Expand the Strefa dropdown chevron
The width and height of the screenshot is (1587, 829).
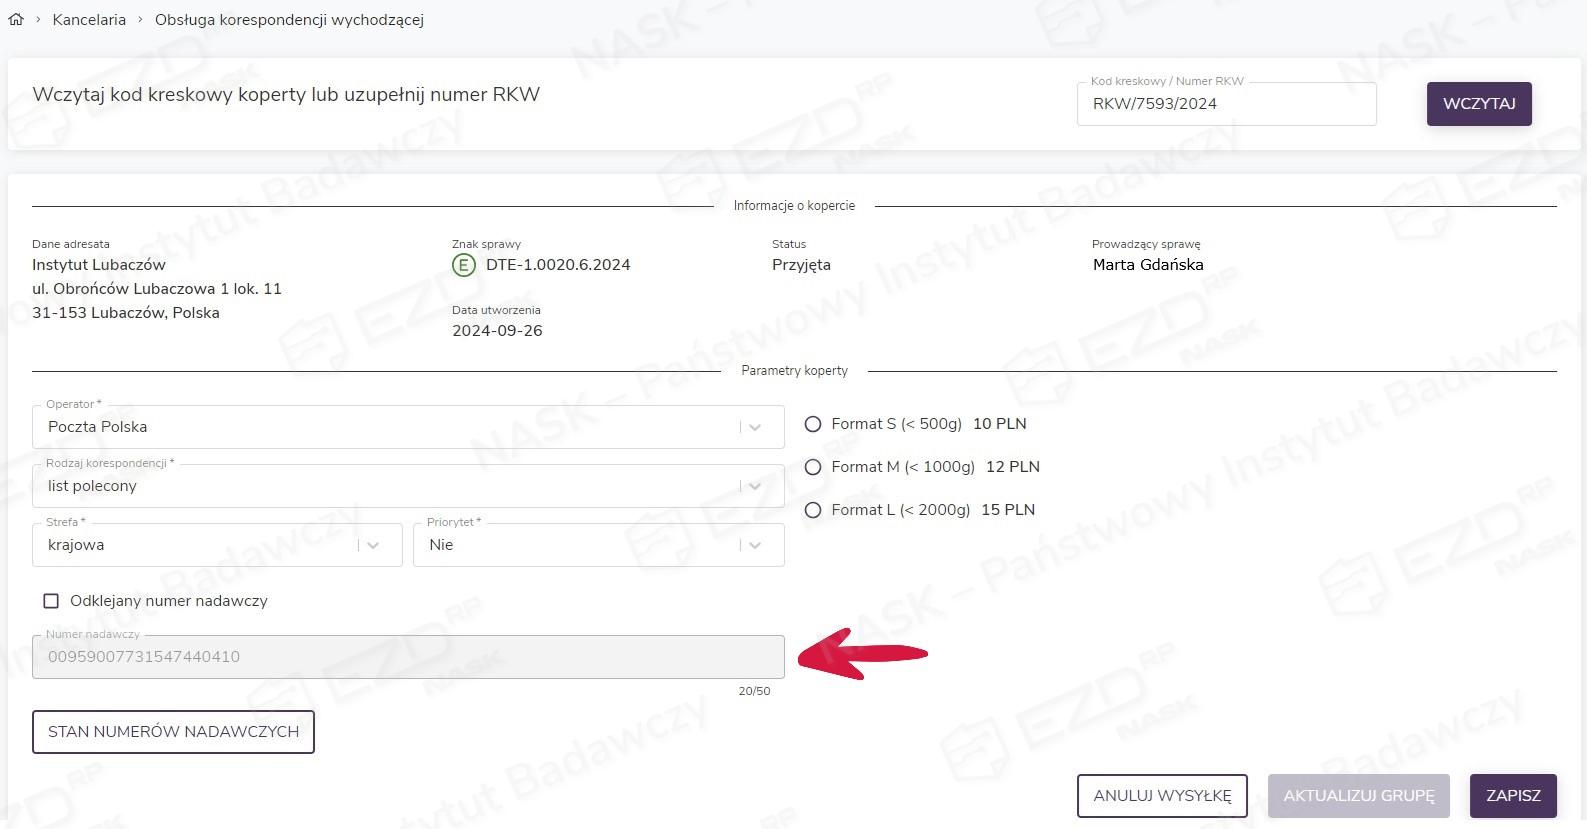click(373, 545)
